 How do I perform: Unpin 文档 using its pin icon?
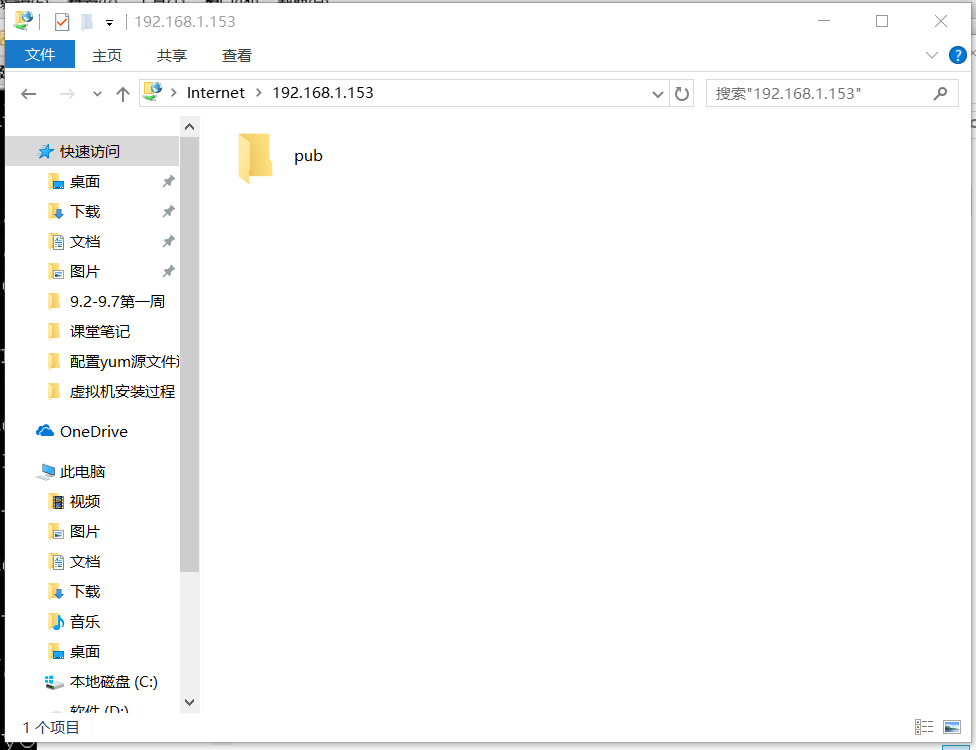pos(168,241)
